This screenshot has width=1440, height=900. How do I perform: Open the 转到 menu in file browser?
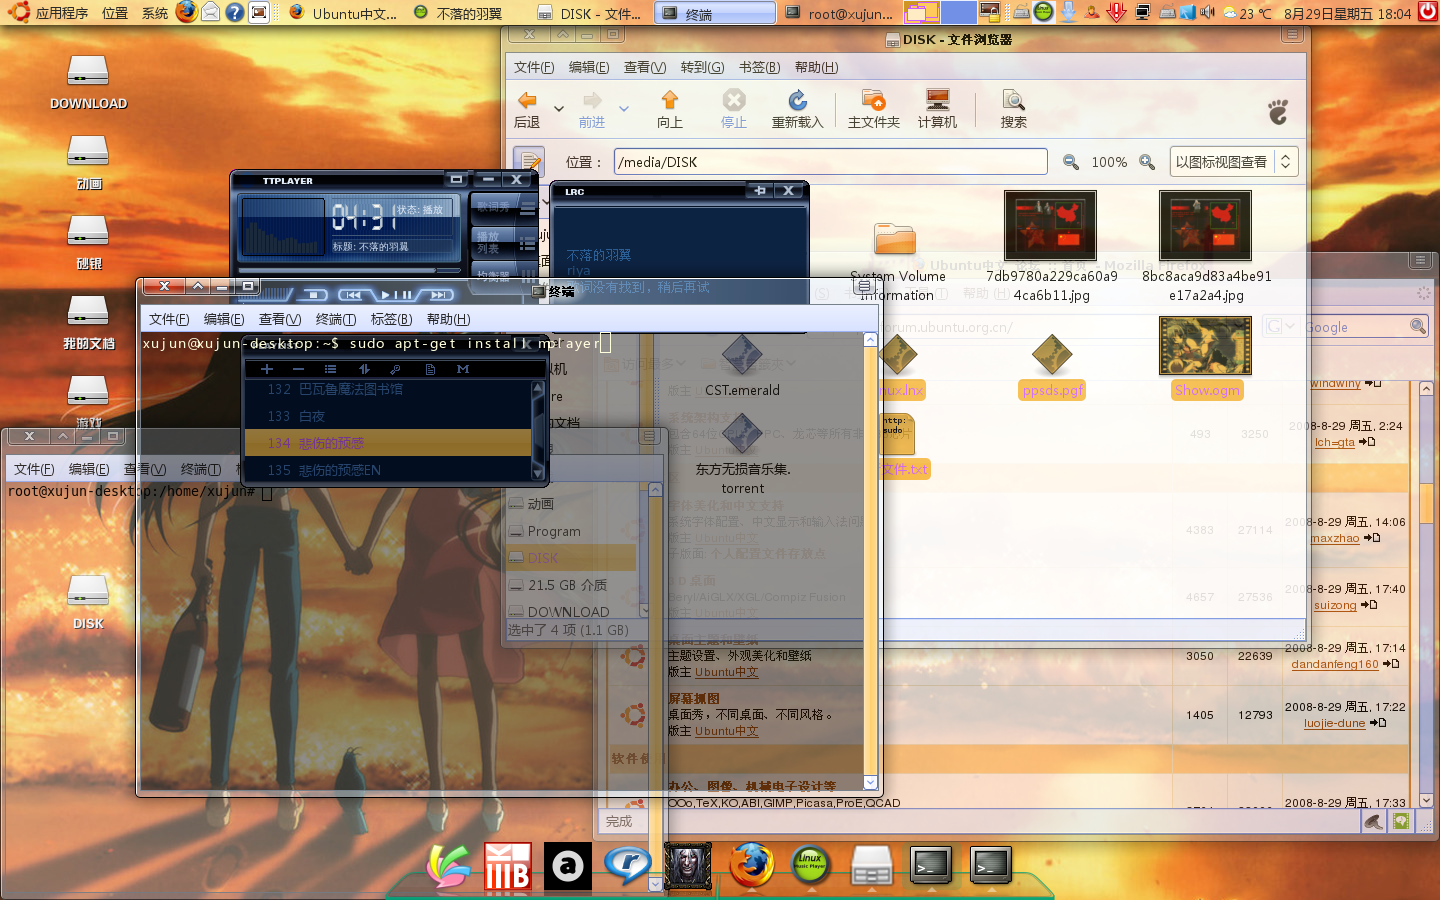(702, 67)
